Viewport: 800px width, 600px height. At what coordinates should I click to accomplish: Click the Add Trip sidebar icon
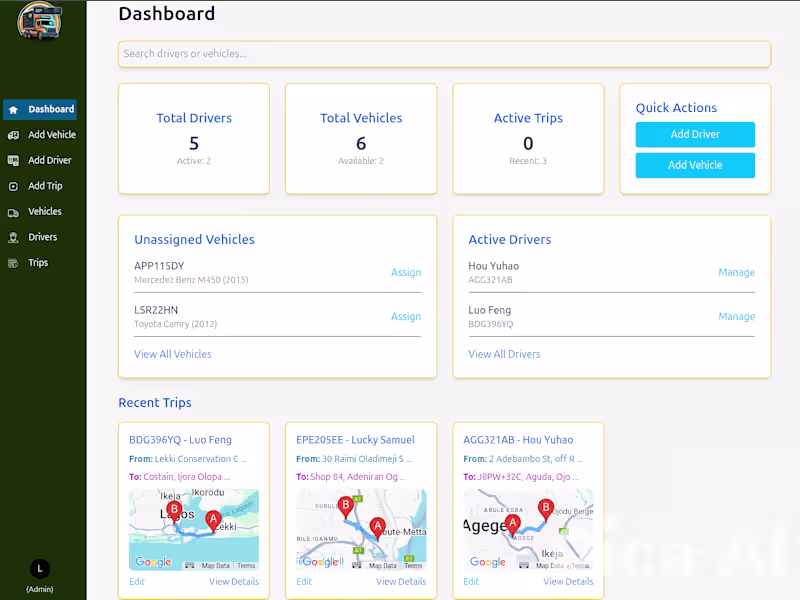[13, 186]
